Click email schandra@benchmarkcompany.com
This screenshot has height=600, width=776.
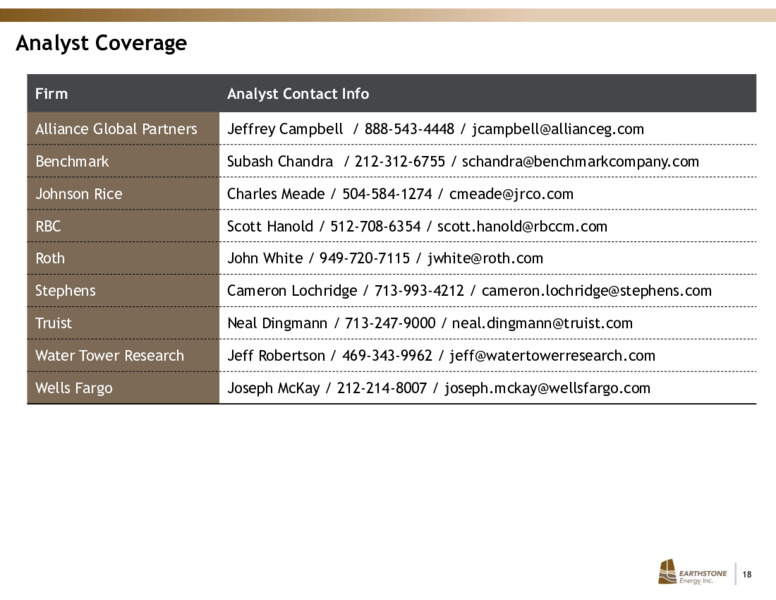tap(581, 162)
